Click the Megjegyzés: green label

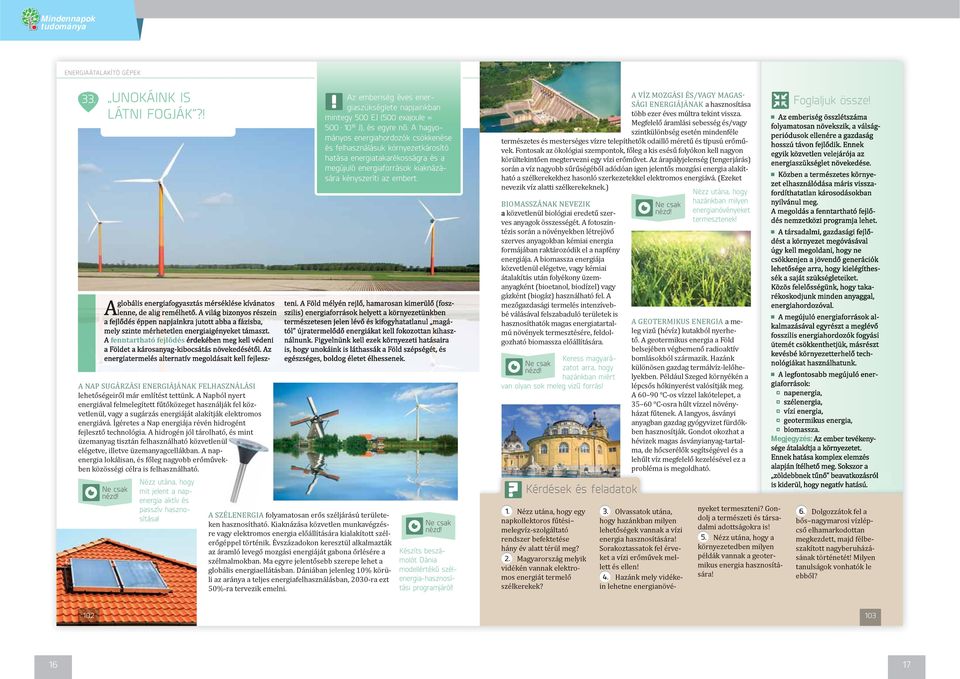tap(791, 439)
